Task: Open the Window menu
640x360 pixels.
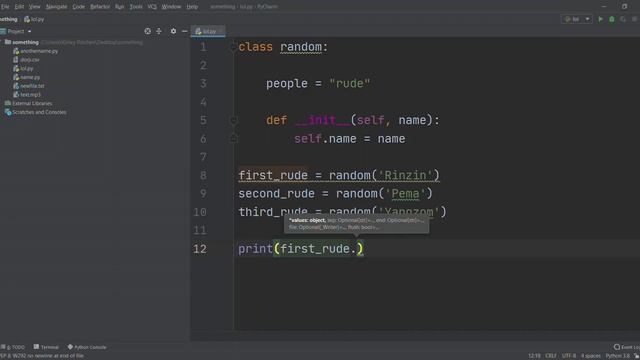Action: [171, 7]
